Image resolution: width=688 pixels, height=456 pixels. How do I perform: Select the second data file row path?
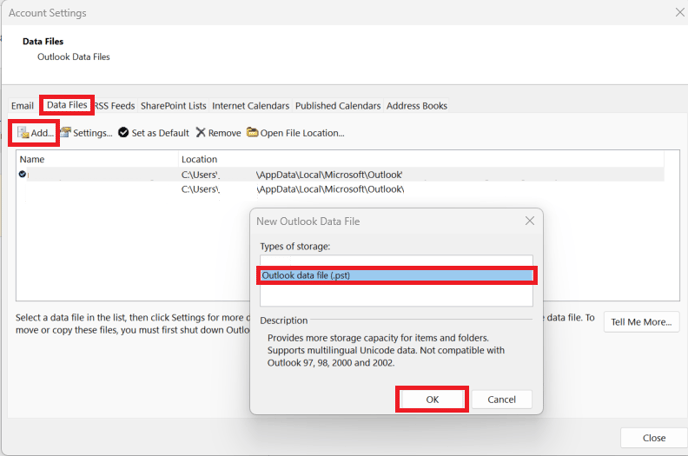pyautogui.click(x=293, y=189)
